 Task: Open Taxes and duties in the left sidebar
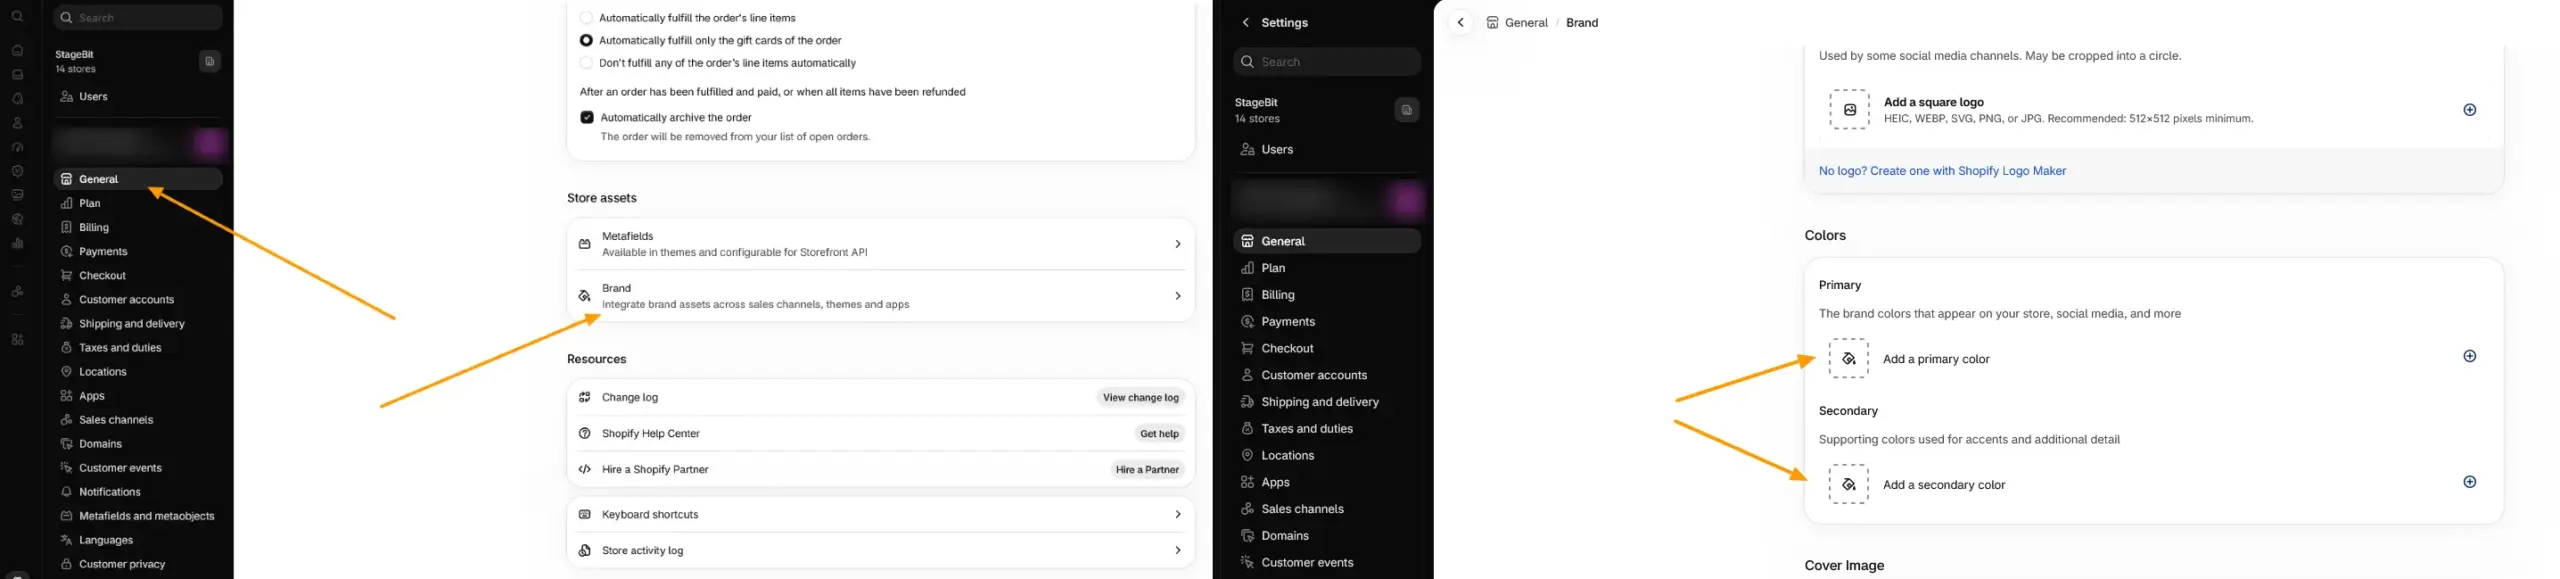[x=138, y=348]
